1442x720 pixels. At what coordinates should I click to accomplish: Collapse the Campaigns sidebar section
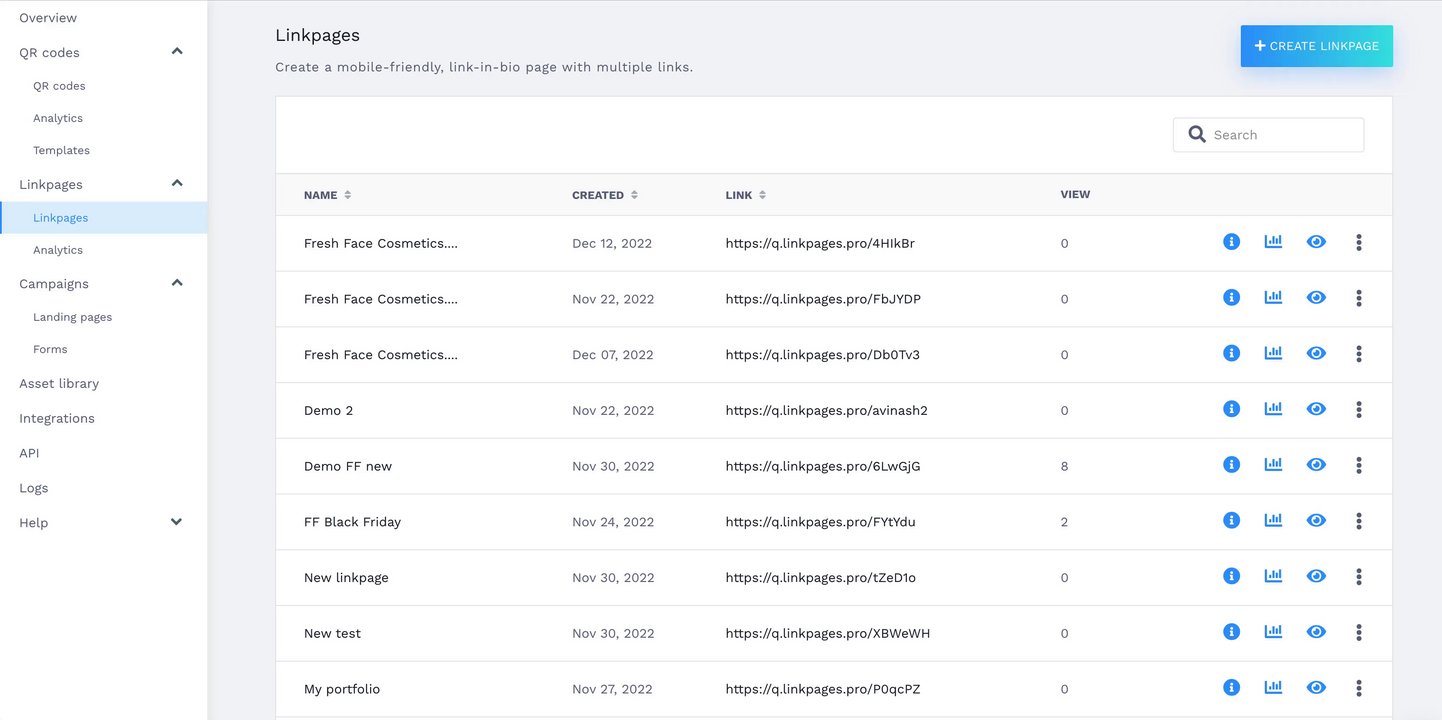[177, 283]
